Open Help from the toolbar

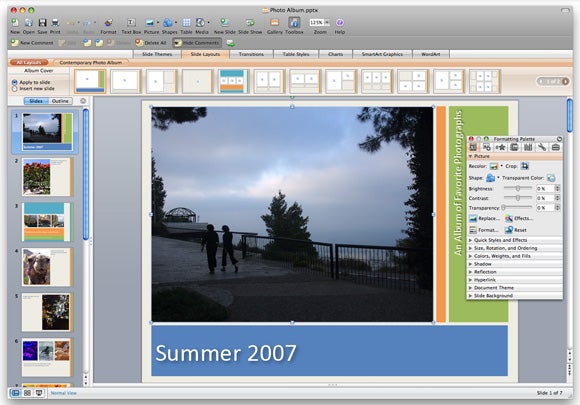[x=340, y=23]
